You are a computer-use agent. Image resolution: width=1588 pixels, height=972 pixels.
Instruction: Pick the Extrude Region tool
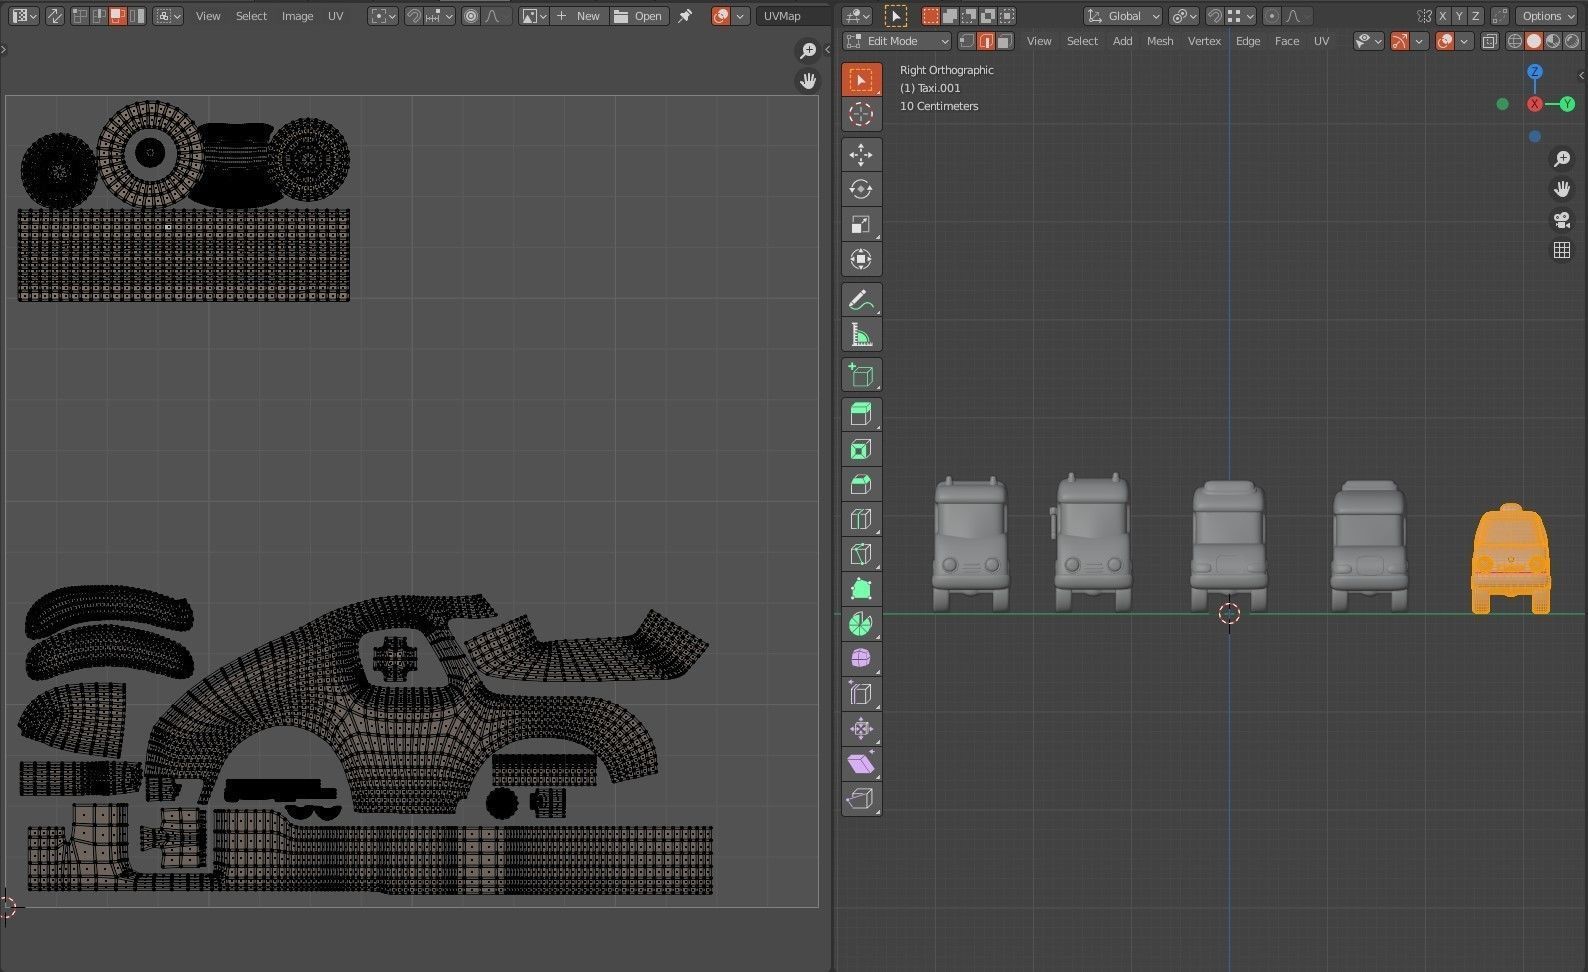click(861, 414)
